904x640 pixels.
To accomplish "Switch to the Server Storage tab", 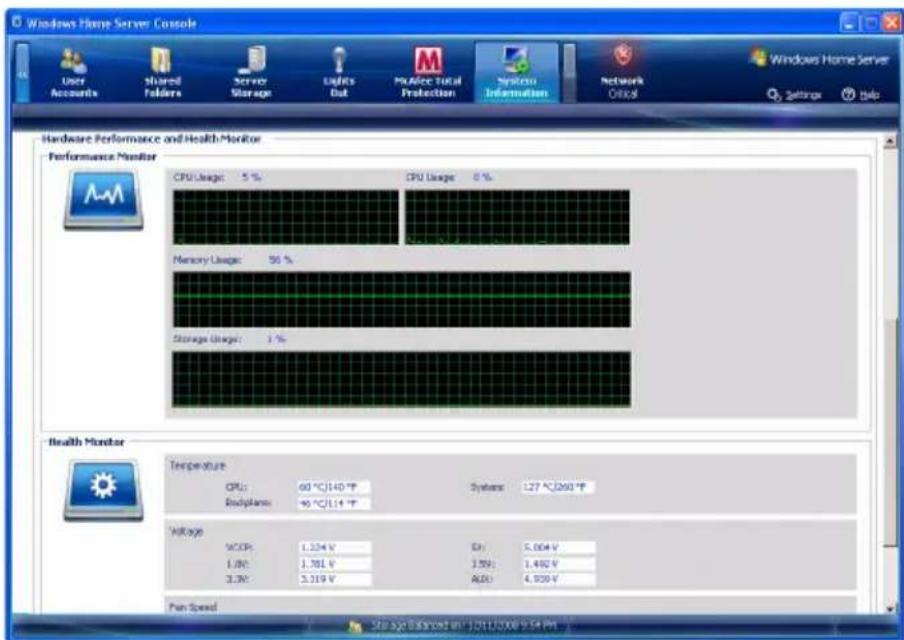I will (251, 73).
